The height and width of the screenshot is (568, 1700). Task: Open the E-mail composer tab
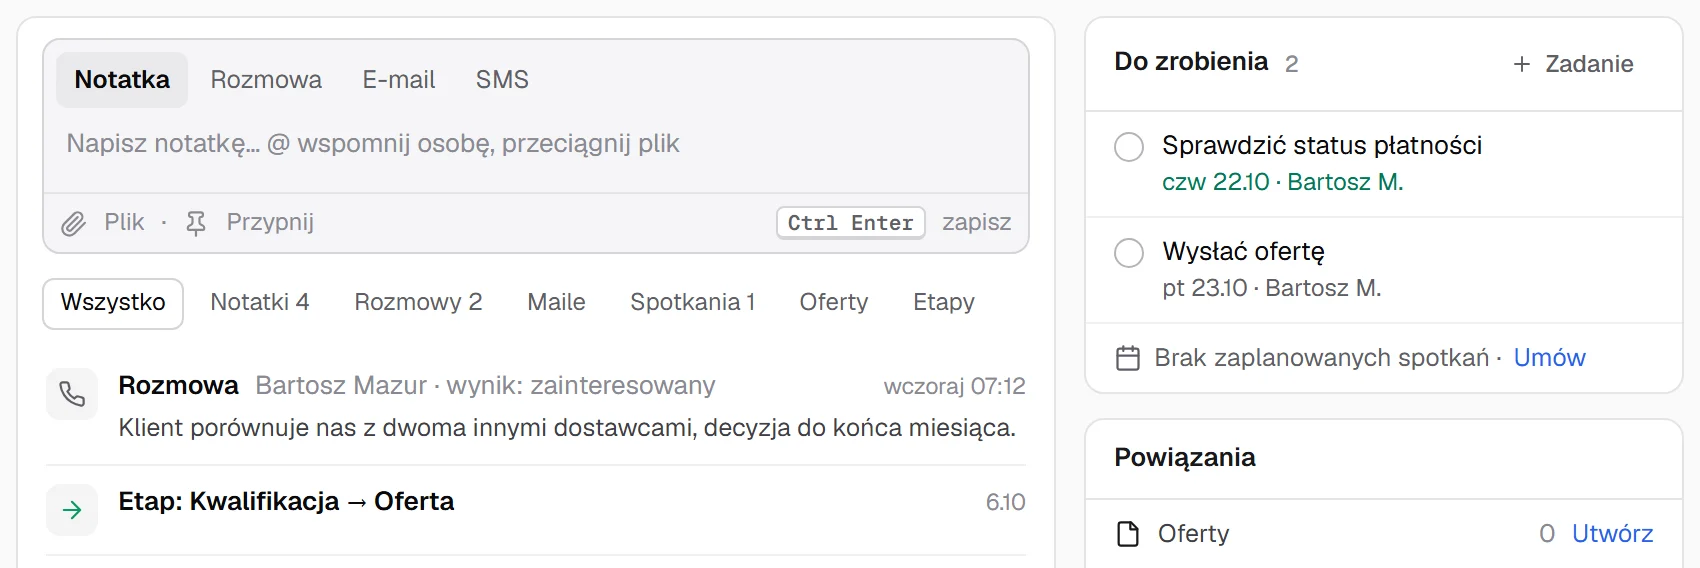[399, 80]
